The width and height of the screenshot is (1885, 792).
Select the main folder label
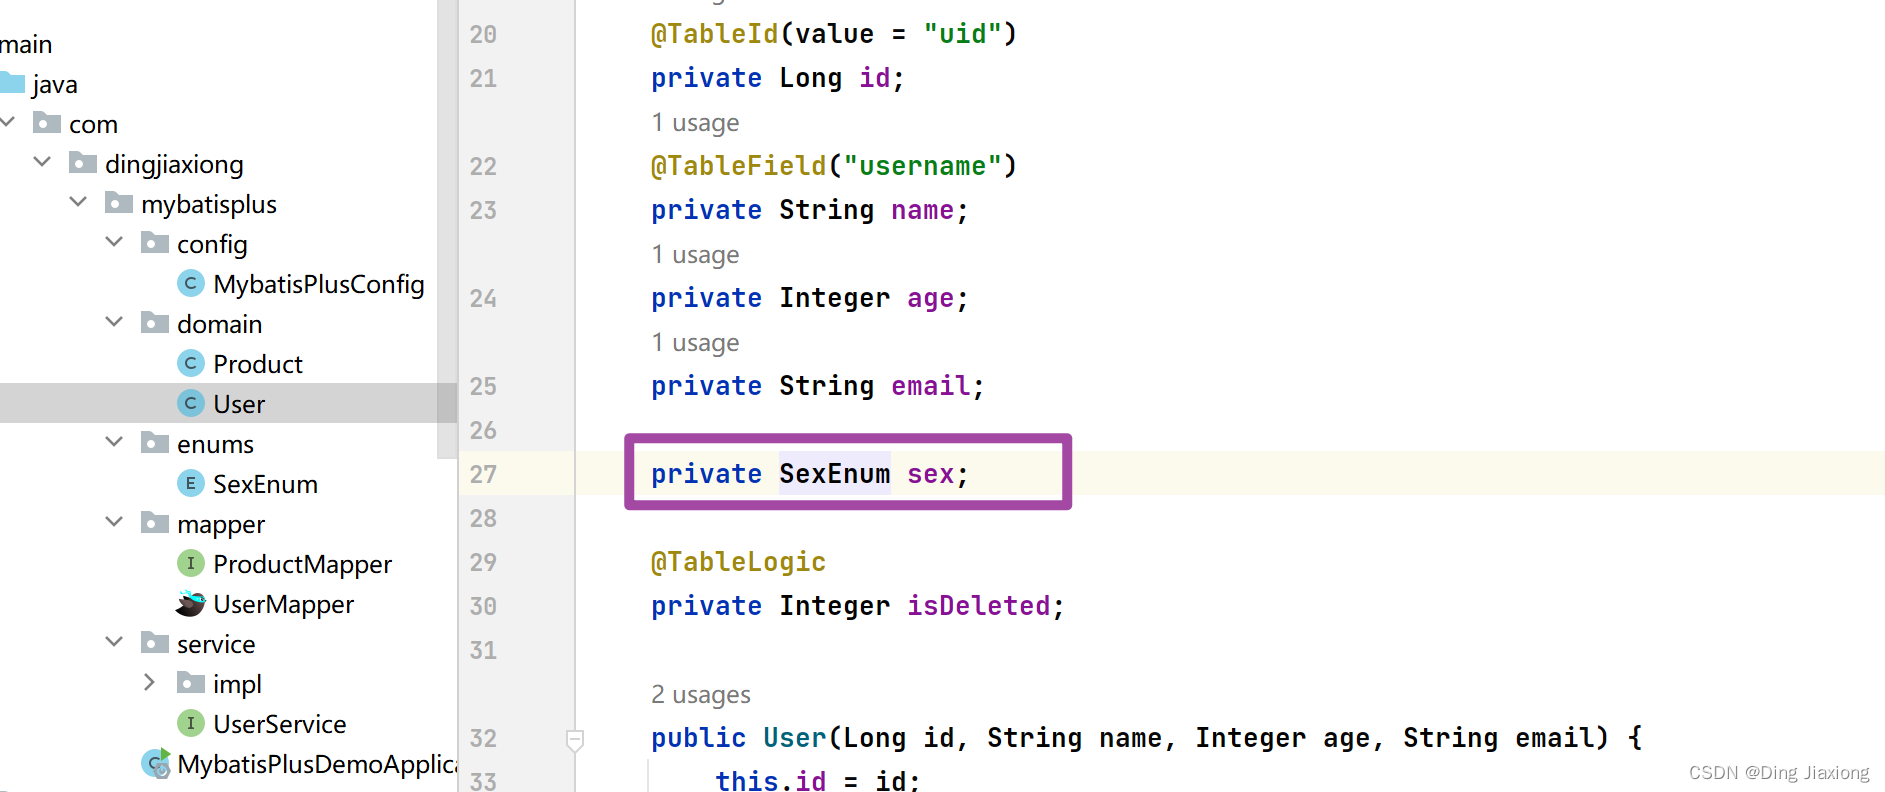[26, 44]
